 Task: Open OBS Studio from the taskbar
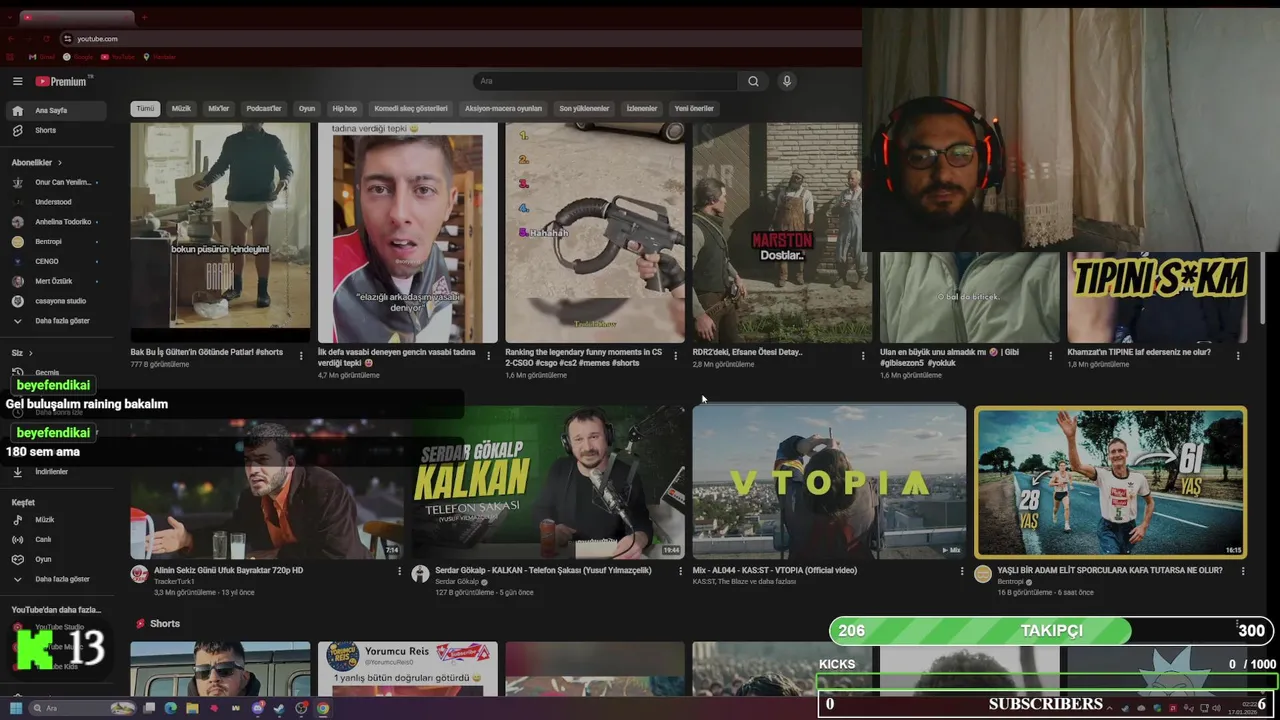coord(301,708)
